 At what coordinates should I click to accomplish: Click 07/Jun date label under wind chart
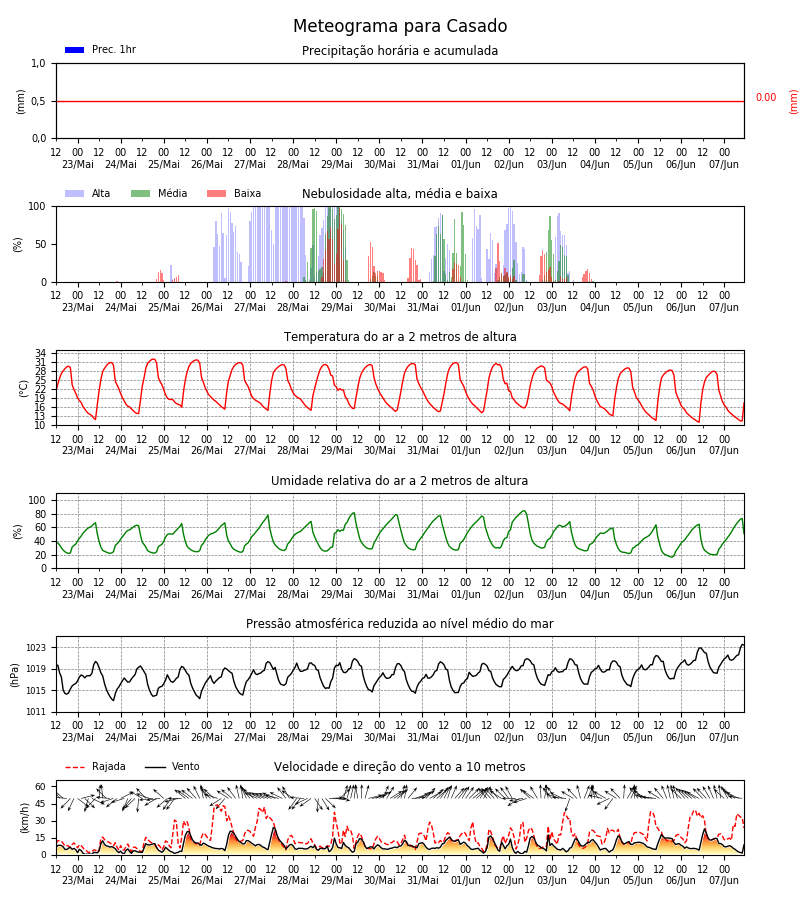(724, 880)
